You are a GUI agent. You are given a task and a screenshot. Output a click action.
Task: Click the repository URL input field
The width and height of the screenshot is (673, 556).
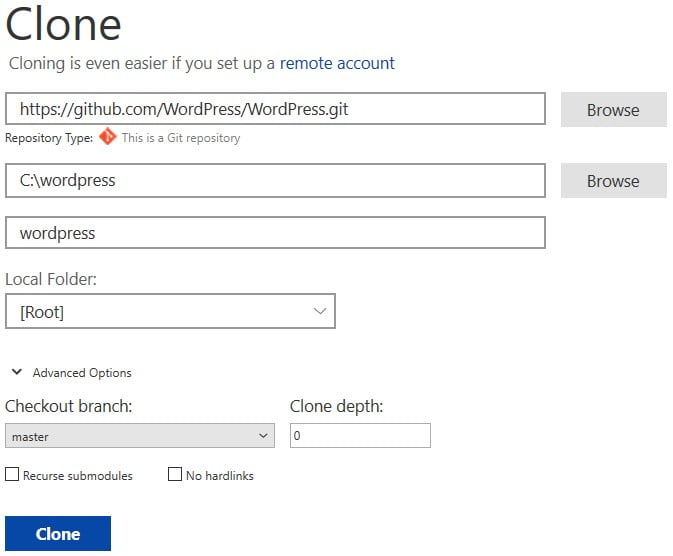(x=276, y=109)
